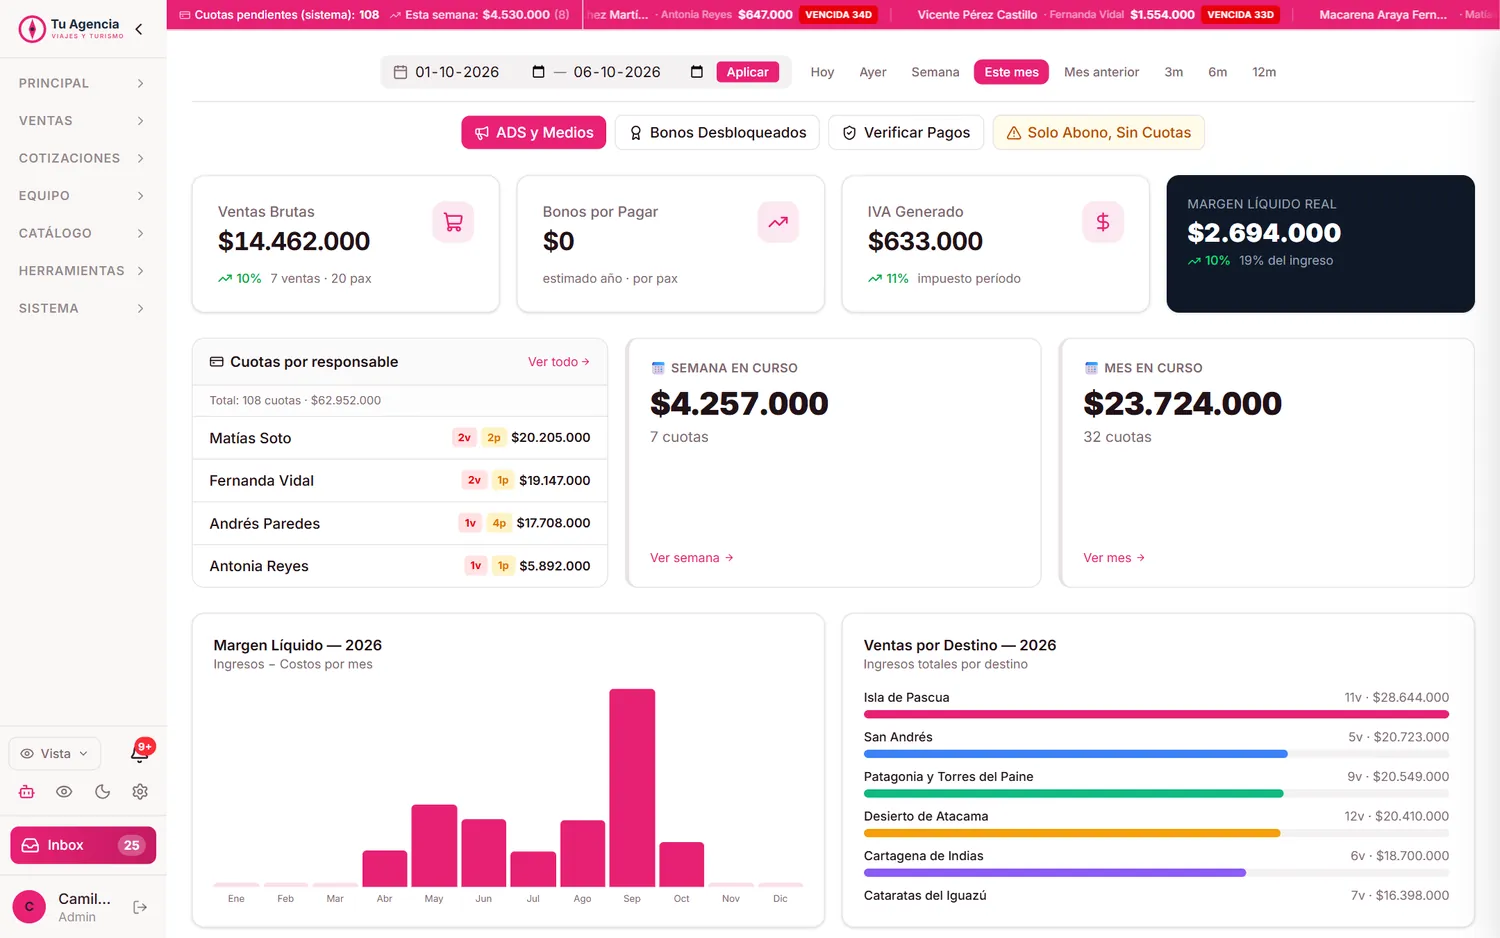
Task: Open calendar picker for start date 01-10-2026
Action: coord(538,72)
